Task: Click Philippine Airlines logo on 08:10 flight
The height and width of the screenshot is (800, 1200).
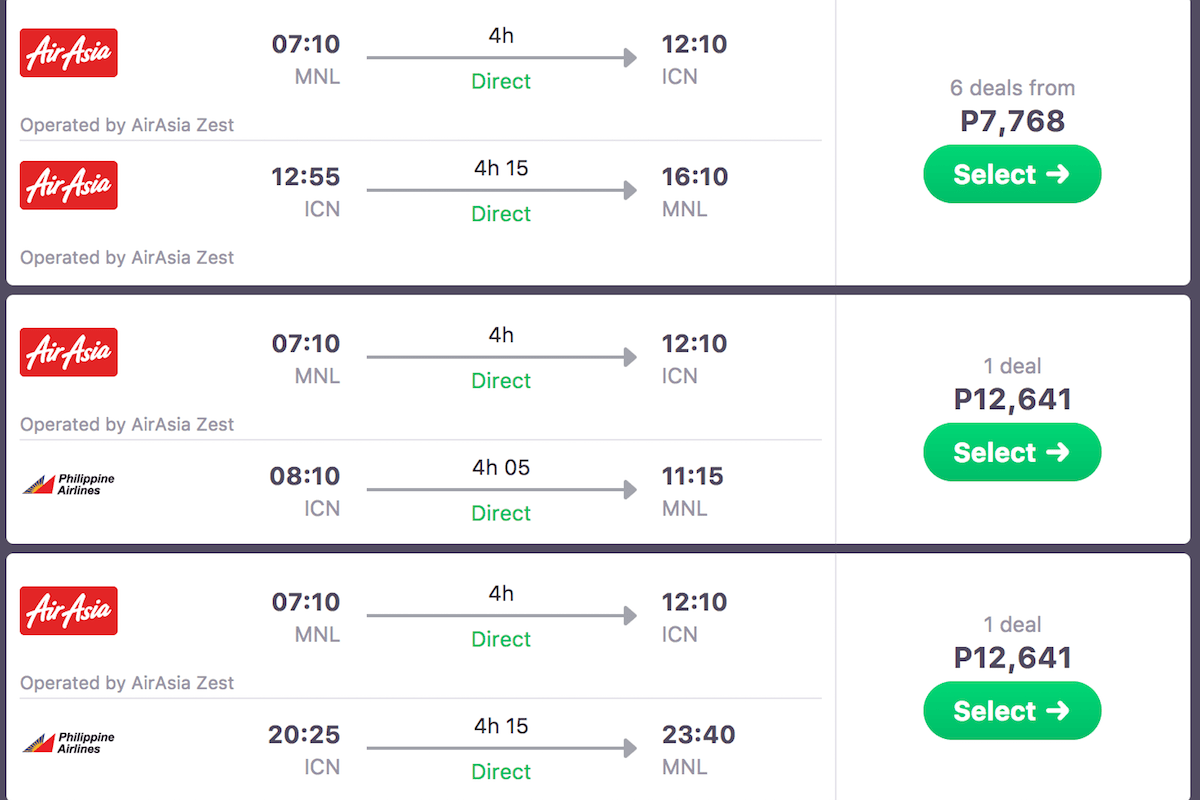Action: coord(69,485)
